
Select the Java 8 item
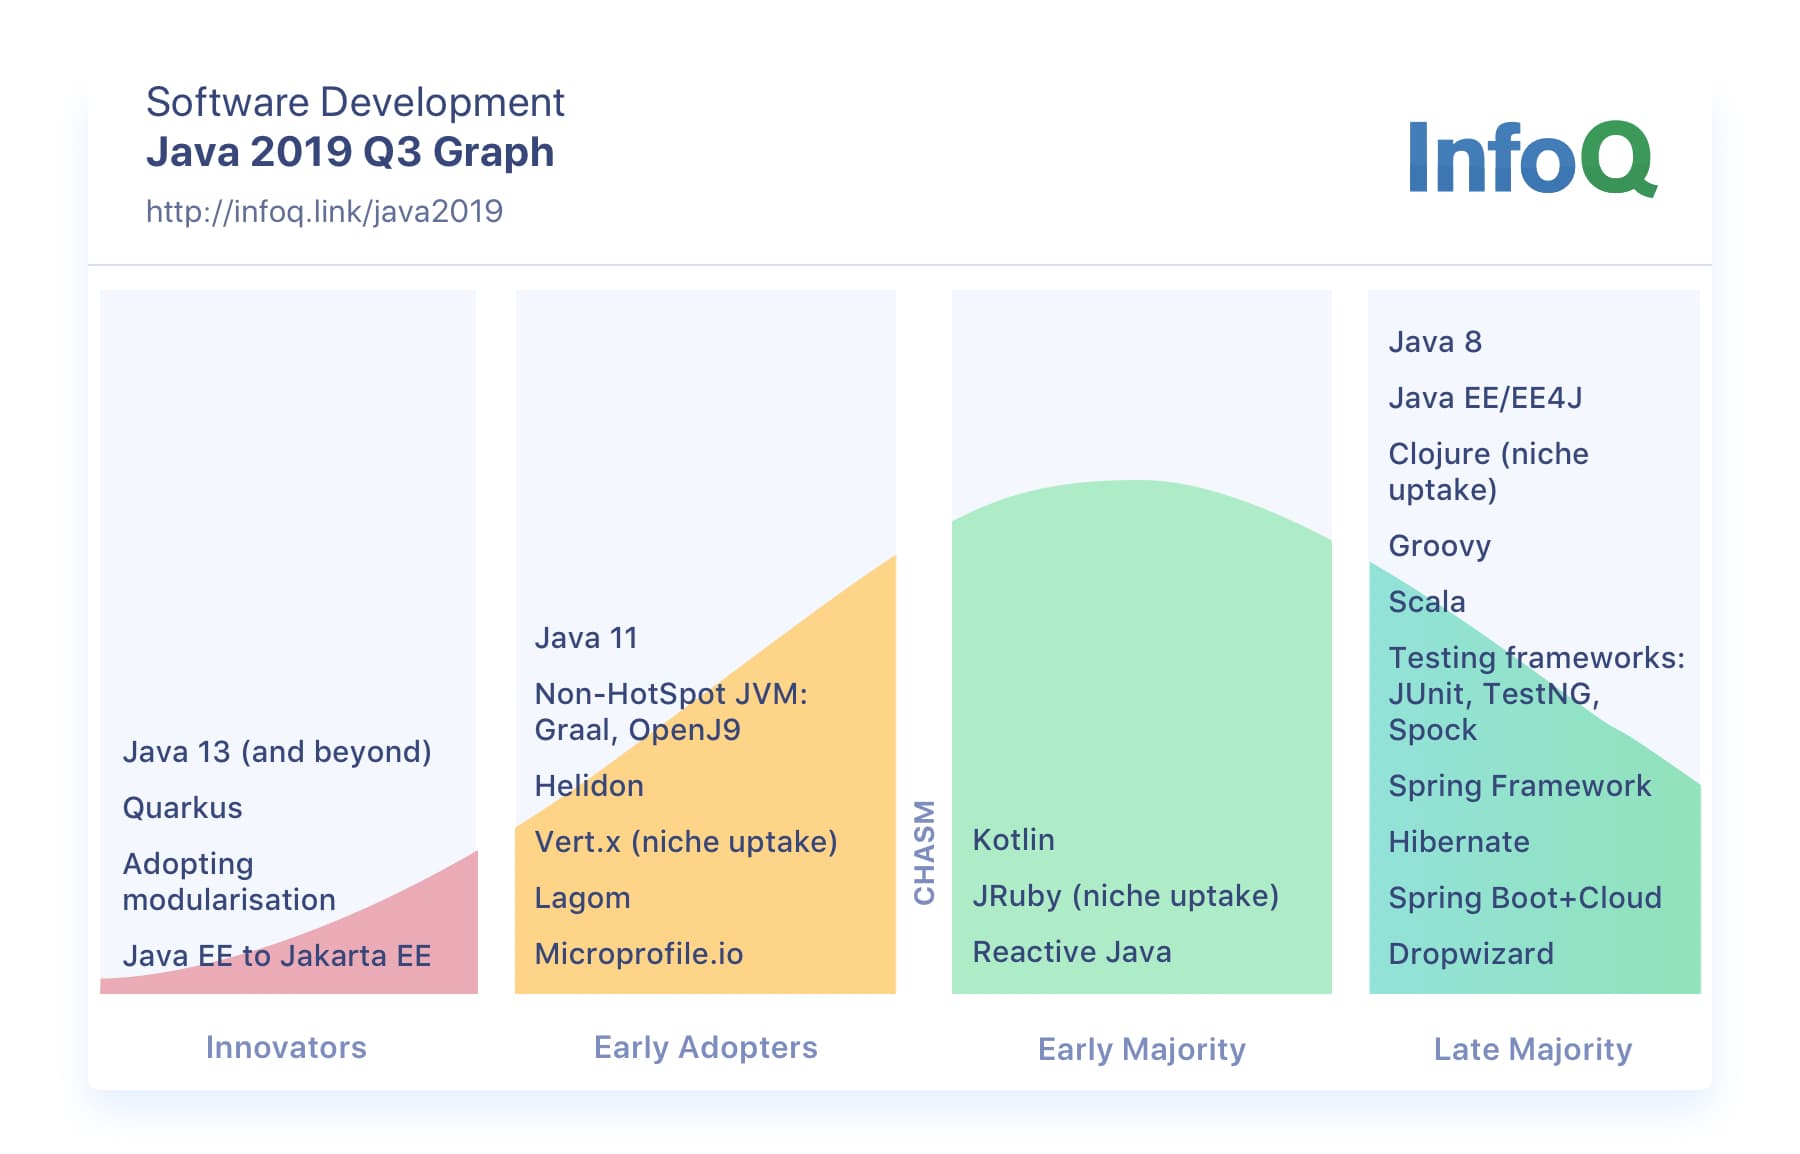click(x=1435, y=342)
